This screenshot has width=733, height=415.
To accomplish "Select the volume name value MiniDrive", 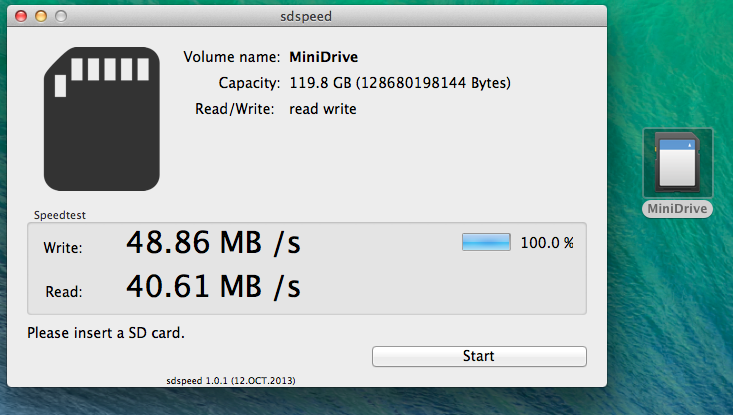I will click(x=323, y=57).
